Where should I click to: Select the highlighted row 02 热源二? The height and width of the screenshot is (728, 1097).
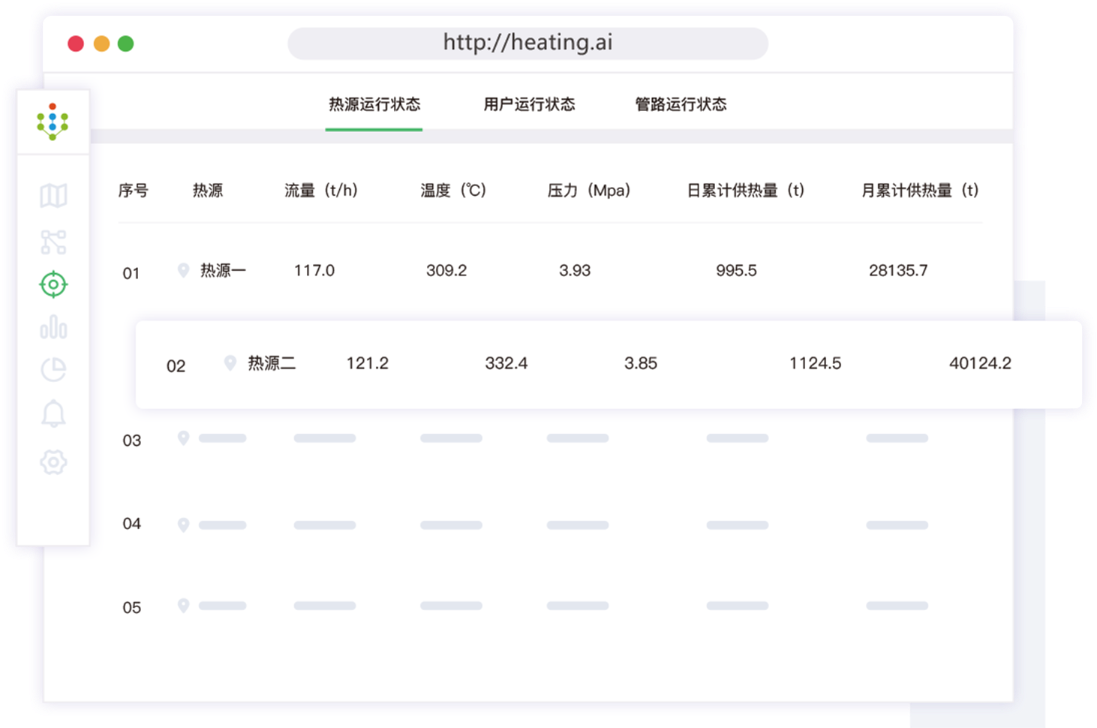click(608, 364)
